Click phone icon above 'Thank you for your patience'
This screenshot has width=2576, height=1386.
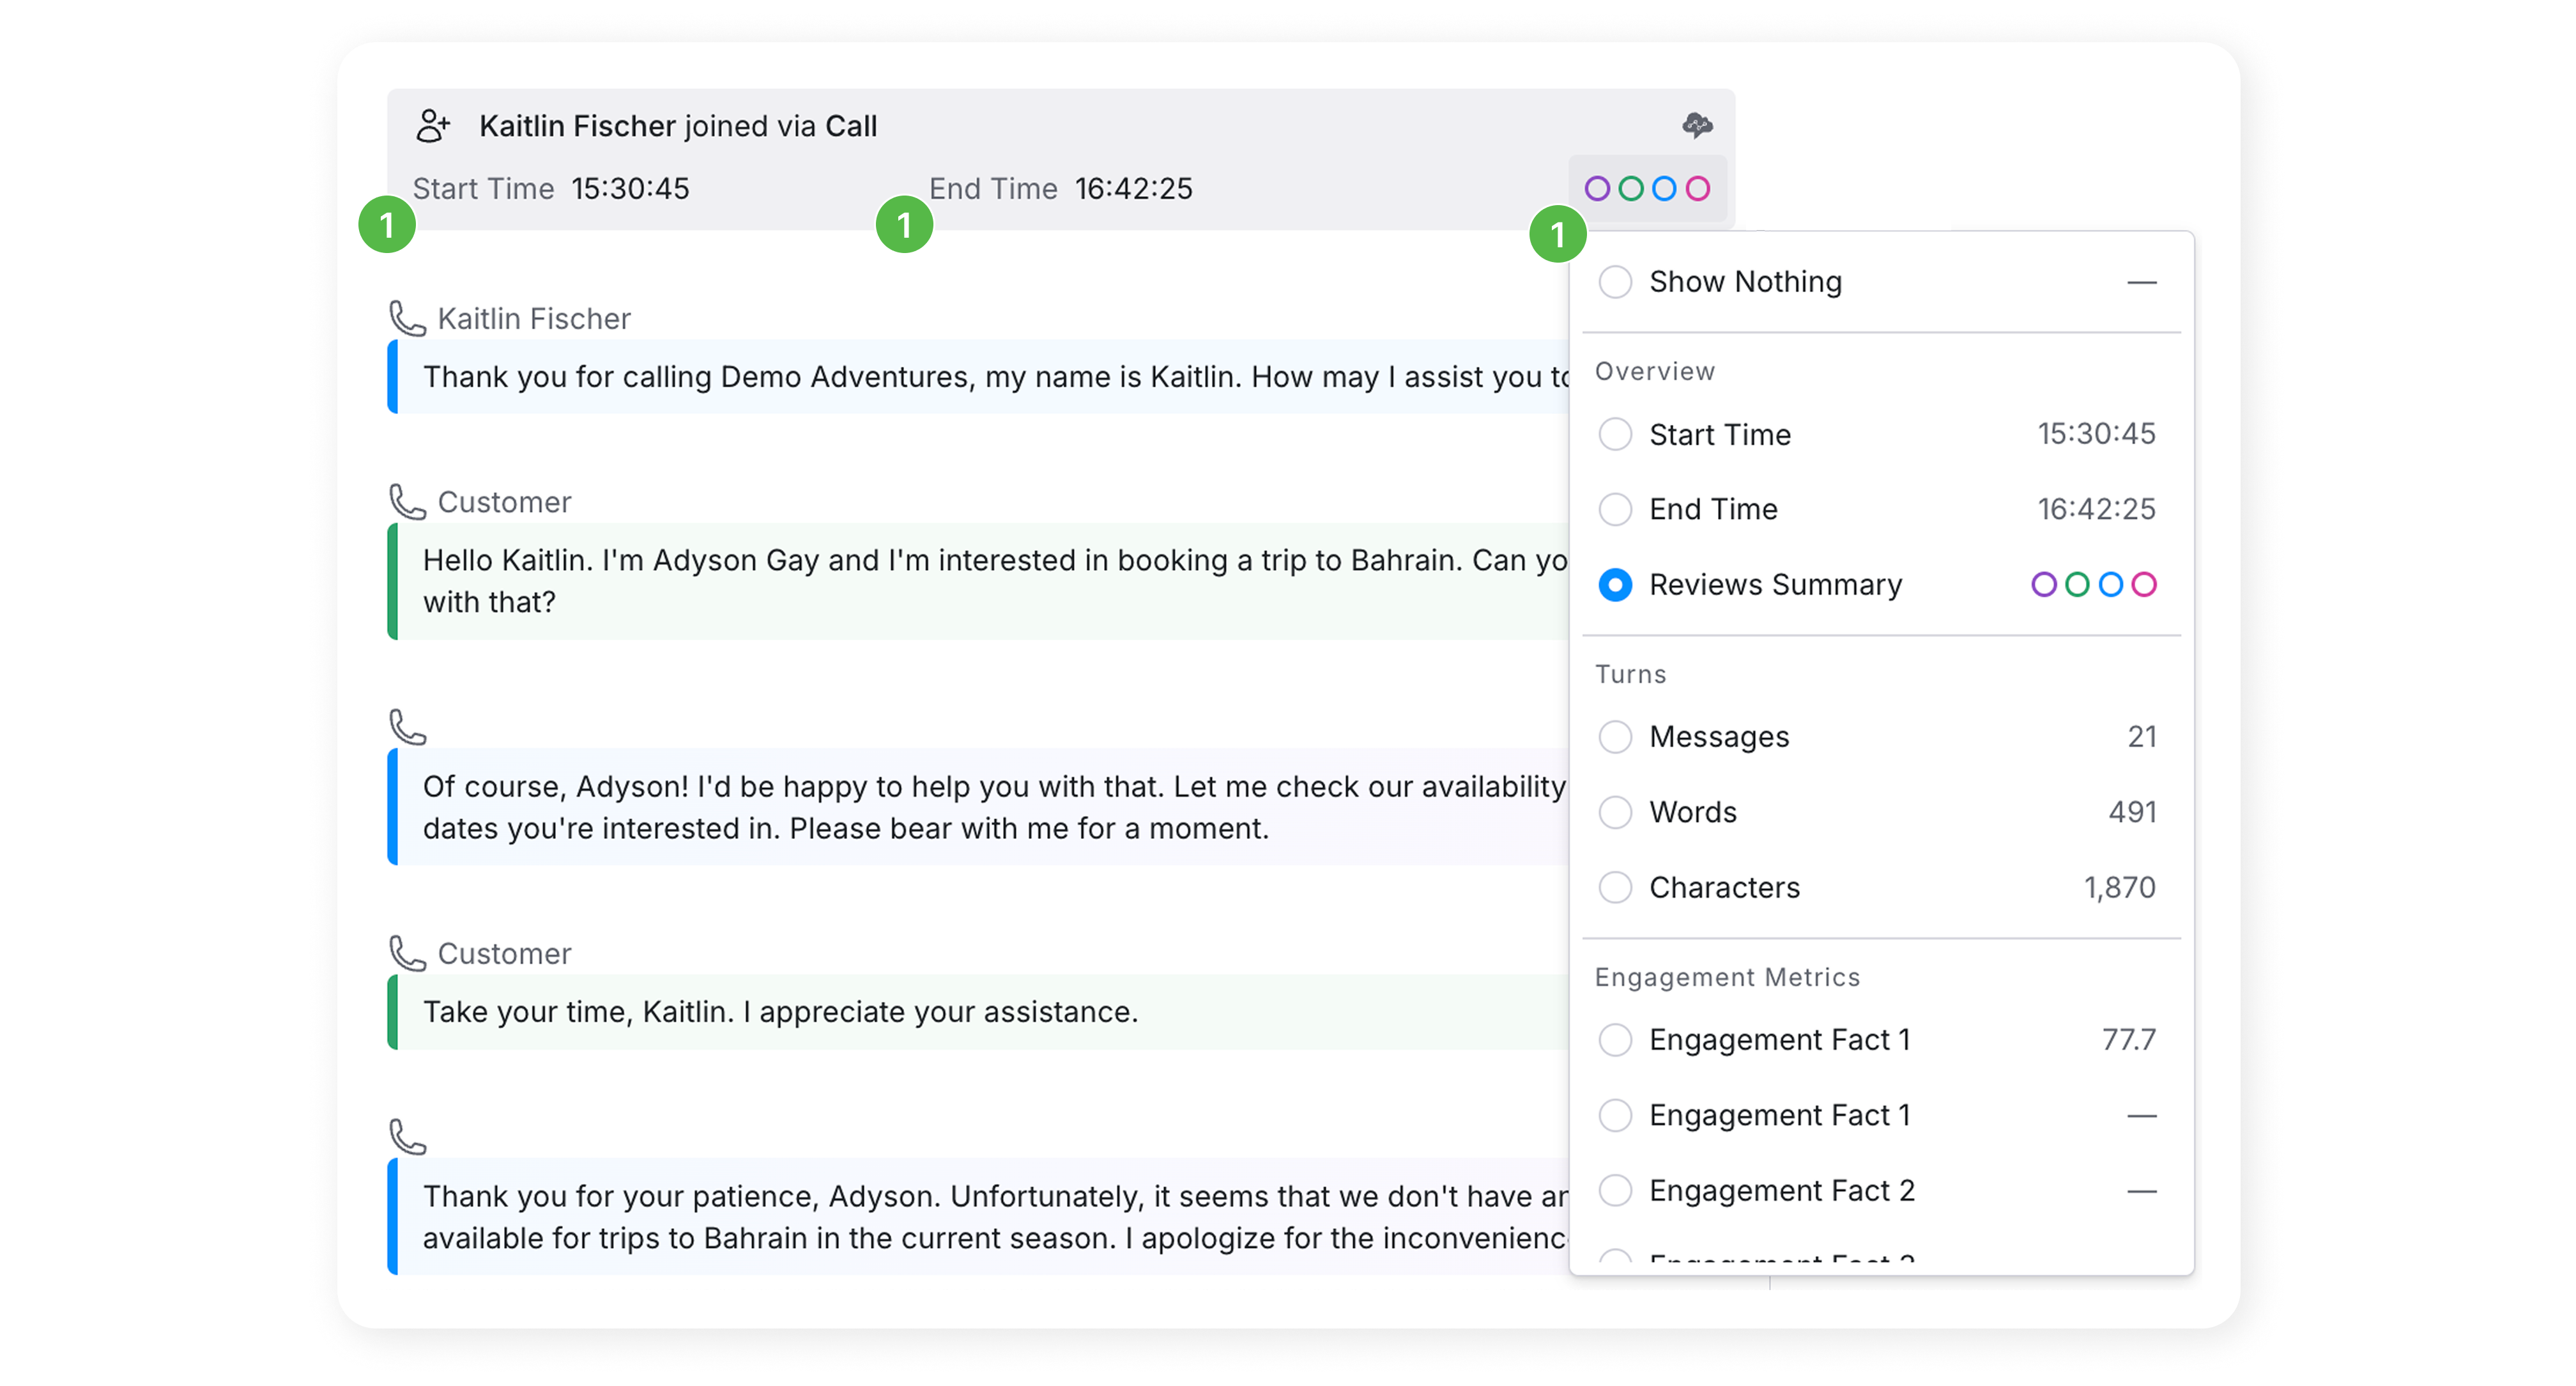pos(407,1137)
